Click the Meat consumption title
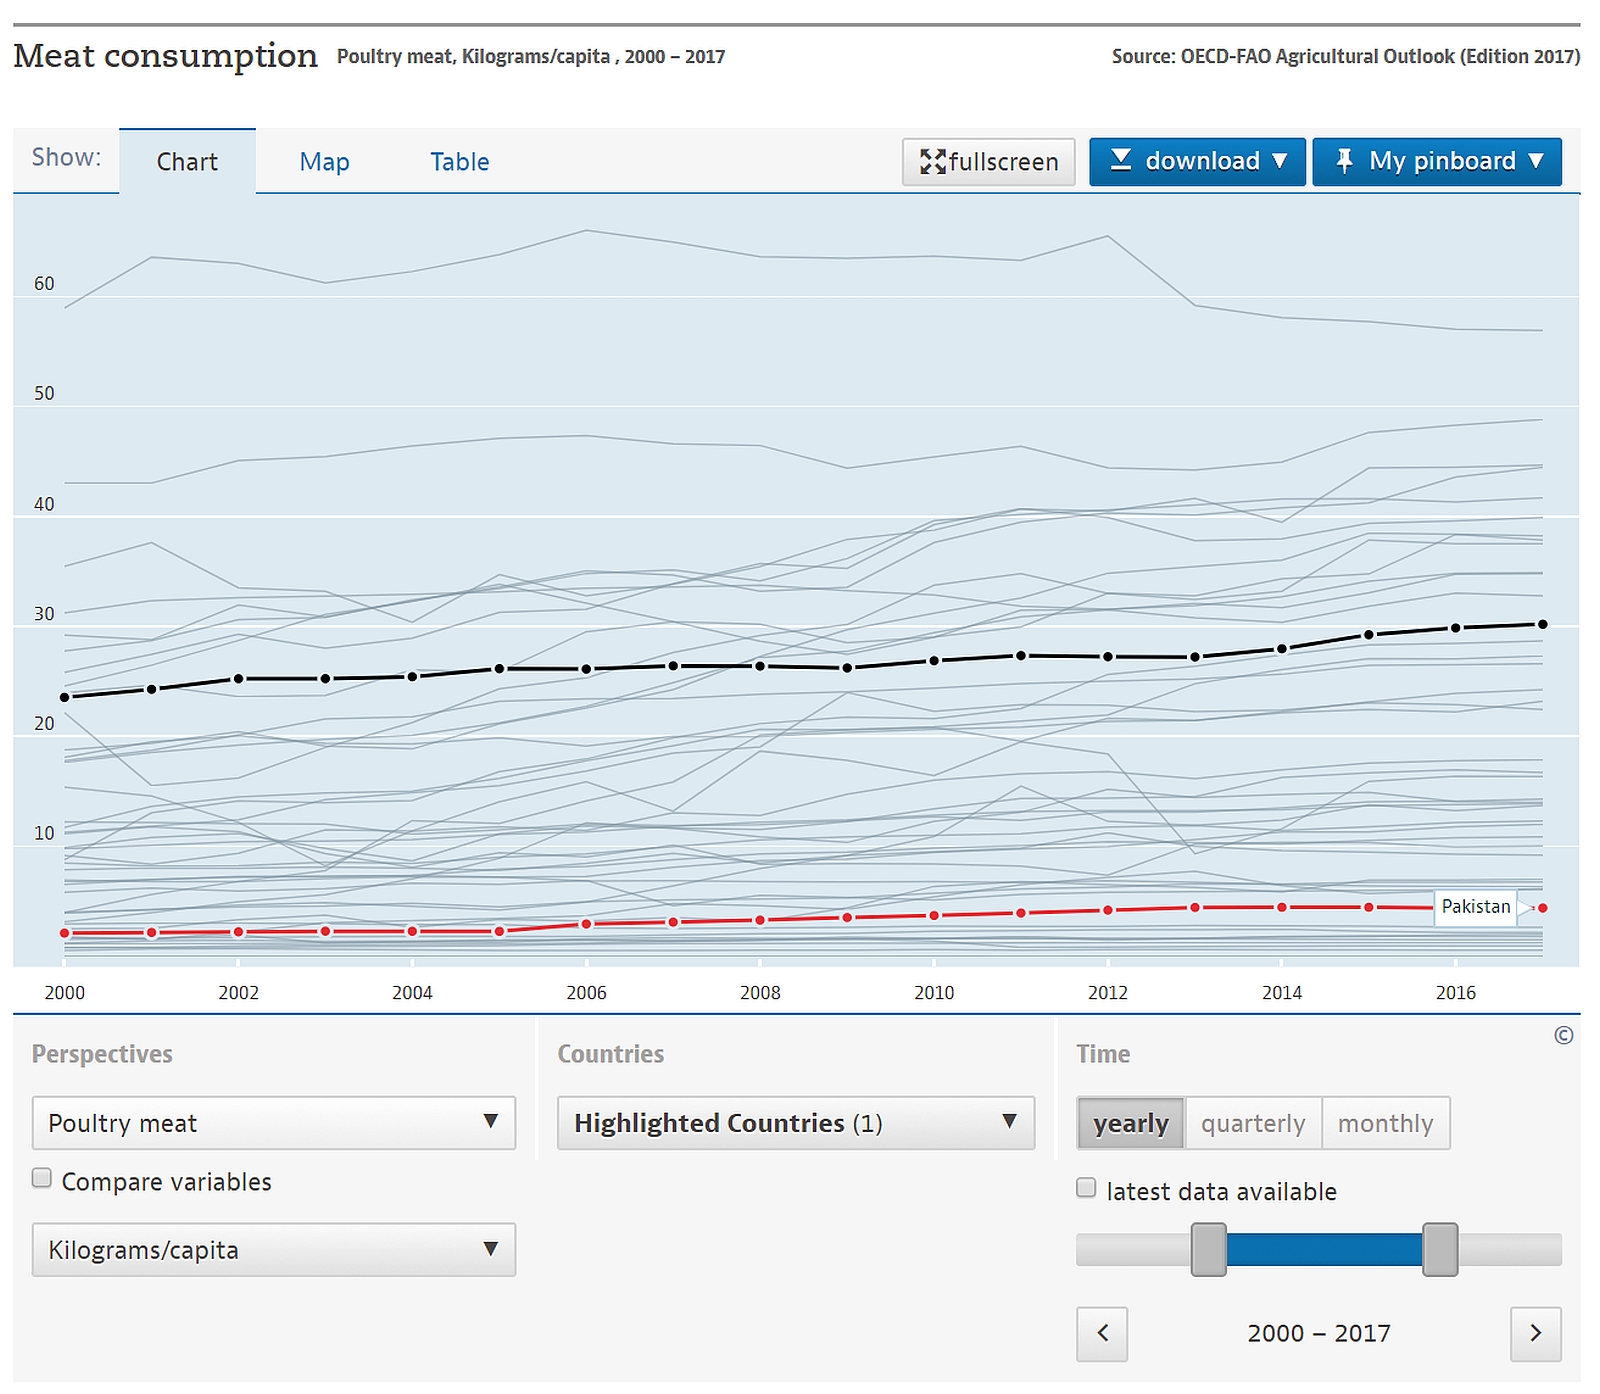The height and width of the screenshot is (1394, 1600). (165, 55)
